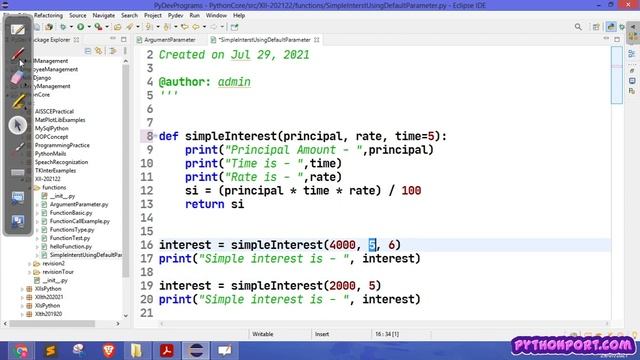Click 'return si' on line 13
This screenshot has width=640, height=360.
pyautogui.click(x=214, y=204)
